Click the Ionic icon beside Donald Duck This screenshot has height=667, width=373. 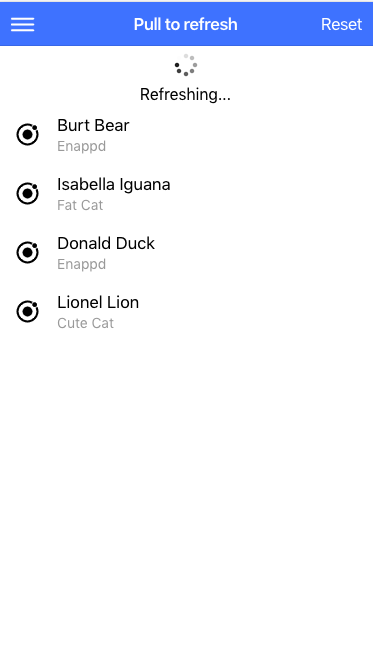(28, 253)
